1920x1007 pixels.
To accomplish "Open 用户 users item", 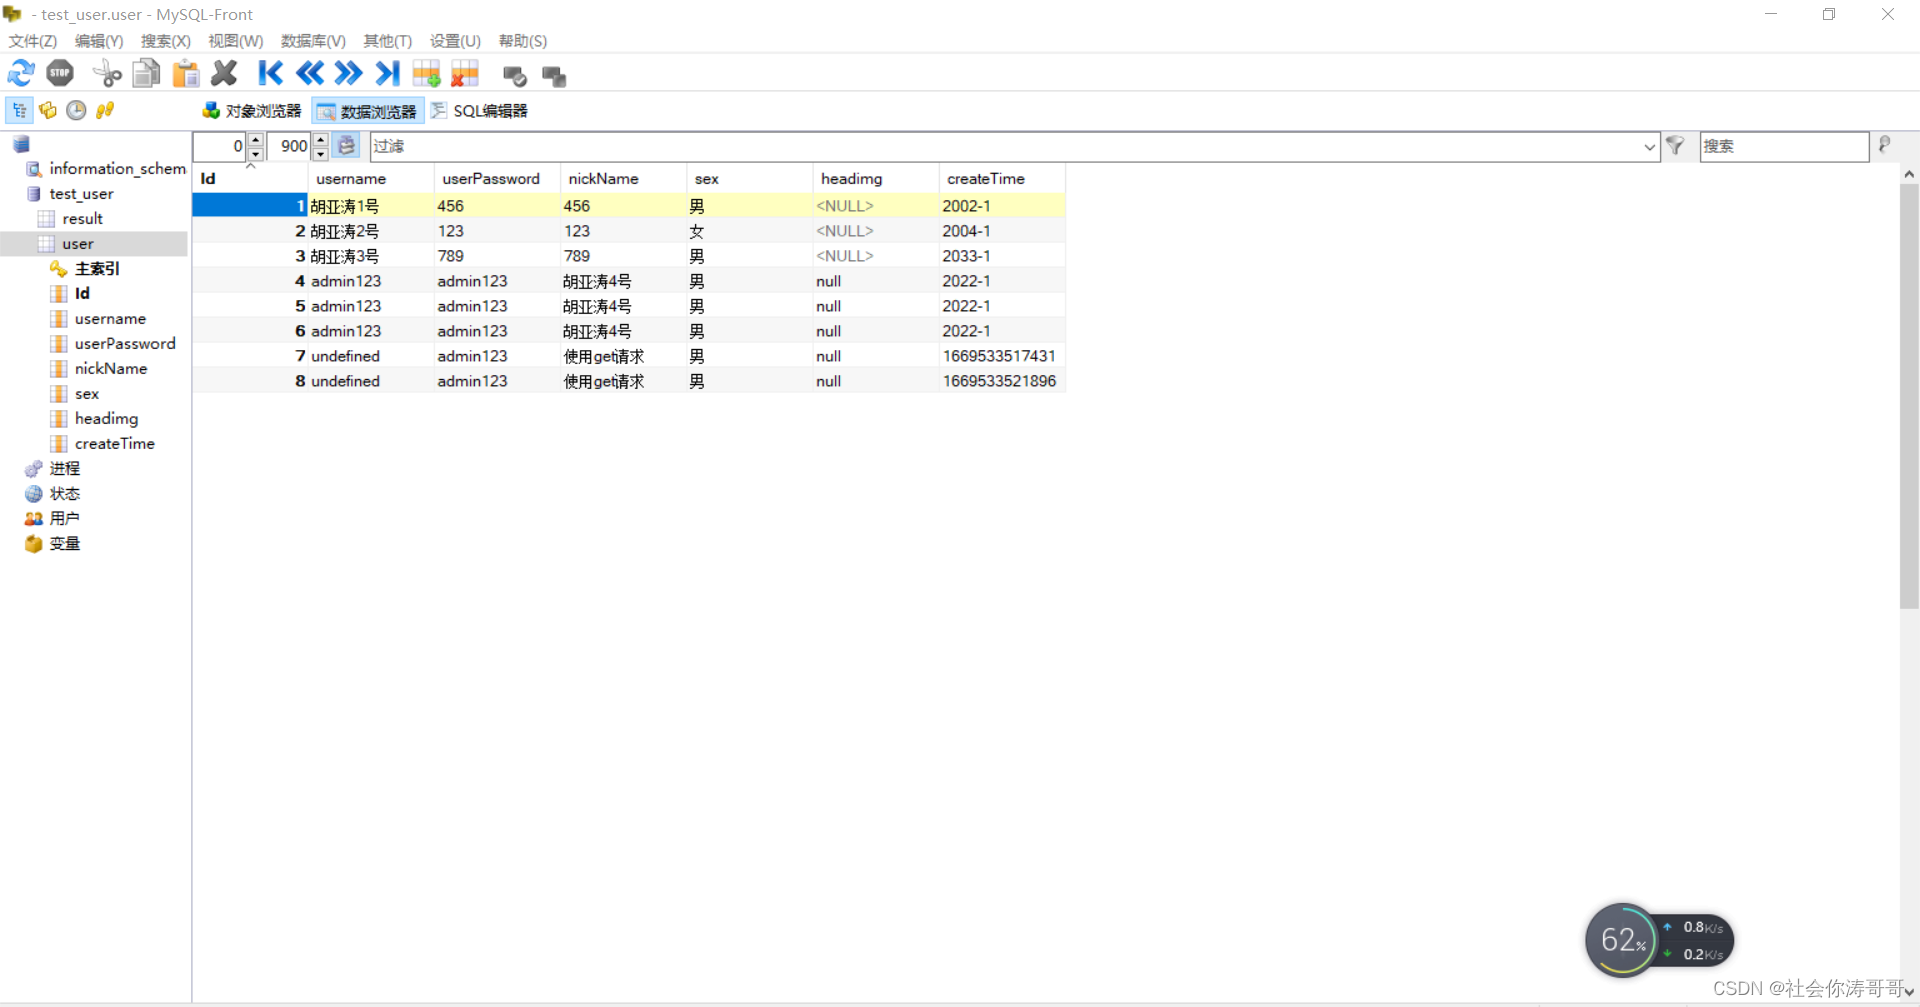I will pyautogui.click(x=64, y=519).
